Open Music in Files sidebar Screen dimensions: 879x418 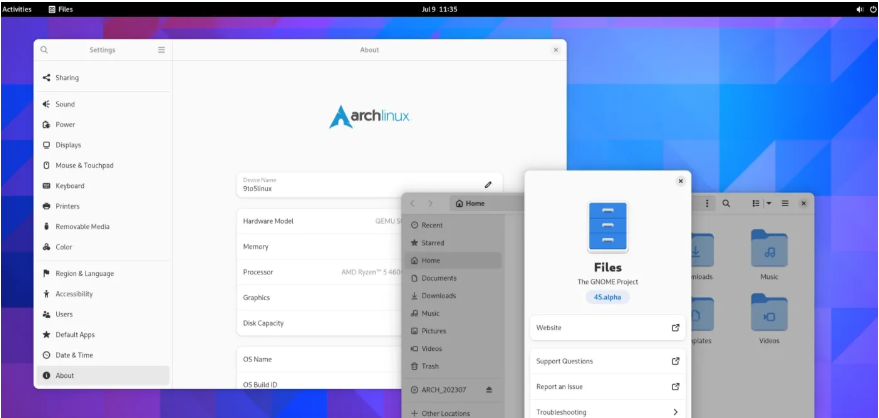click(453, 313)
